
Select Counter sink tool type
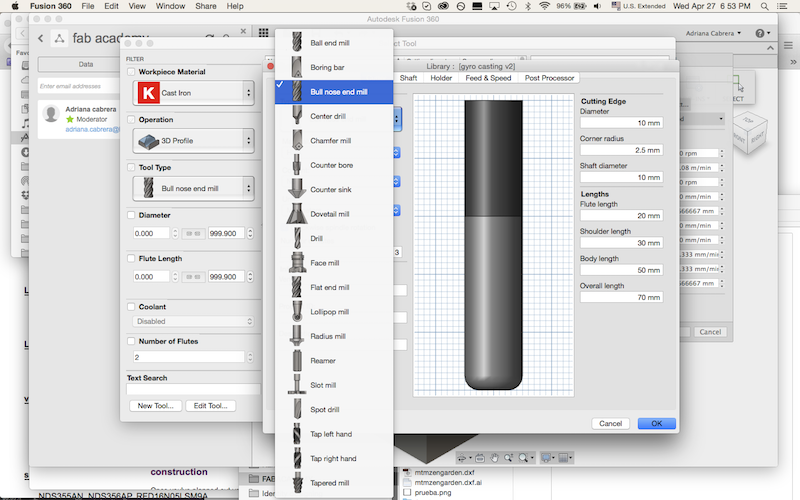(x=334, y=189)
